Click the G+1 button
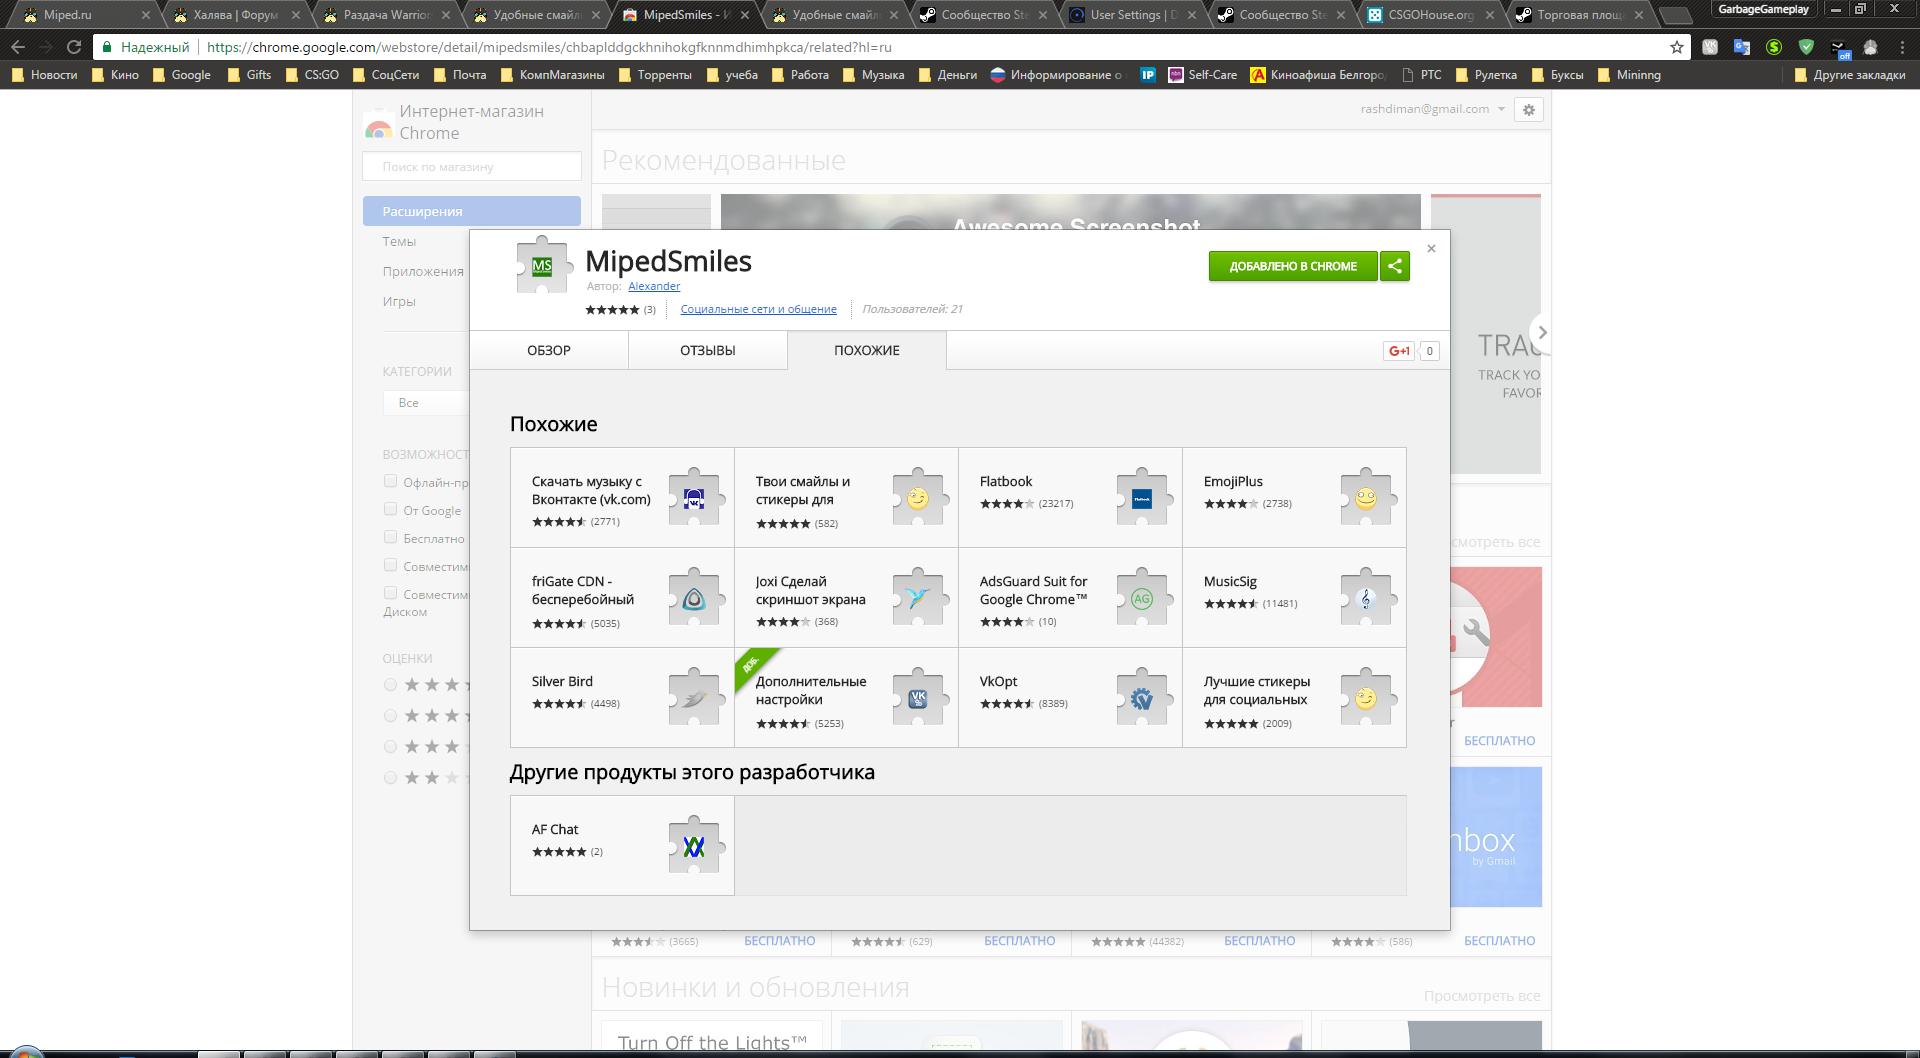 pyautogui.click(x=1399, y=351)
